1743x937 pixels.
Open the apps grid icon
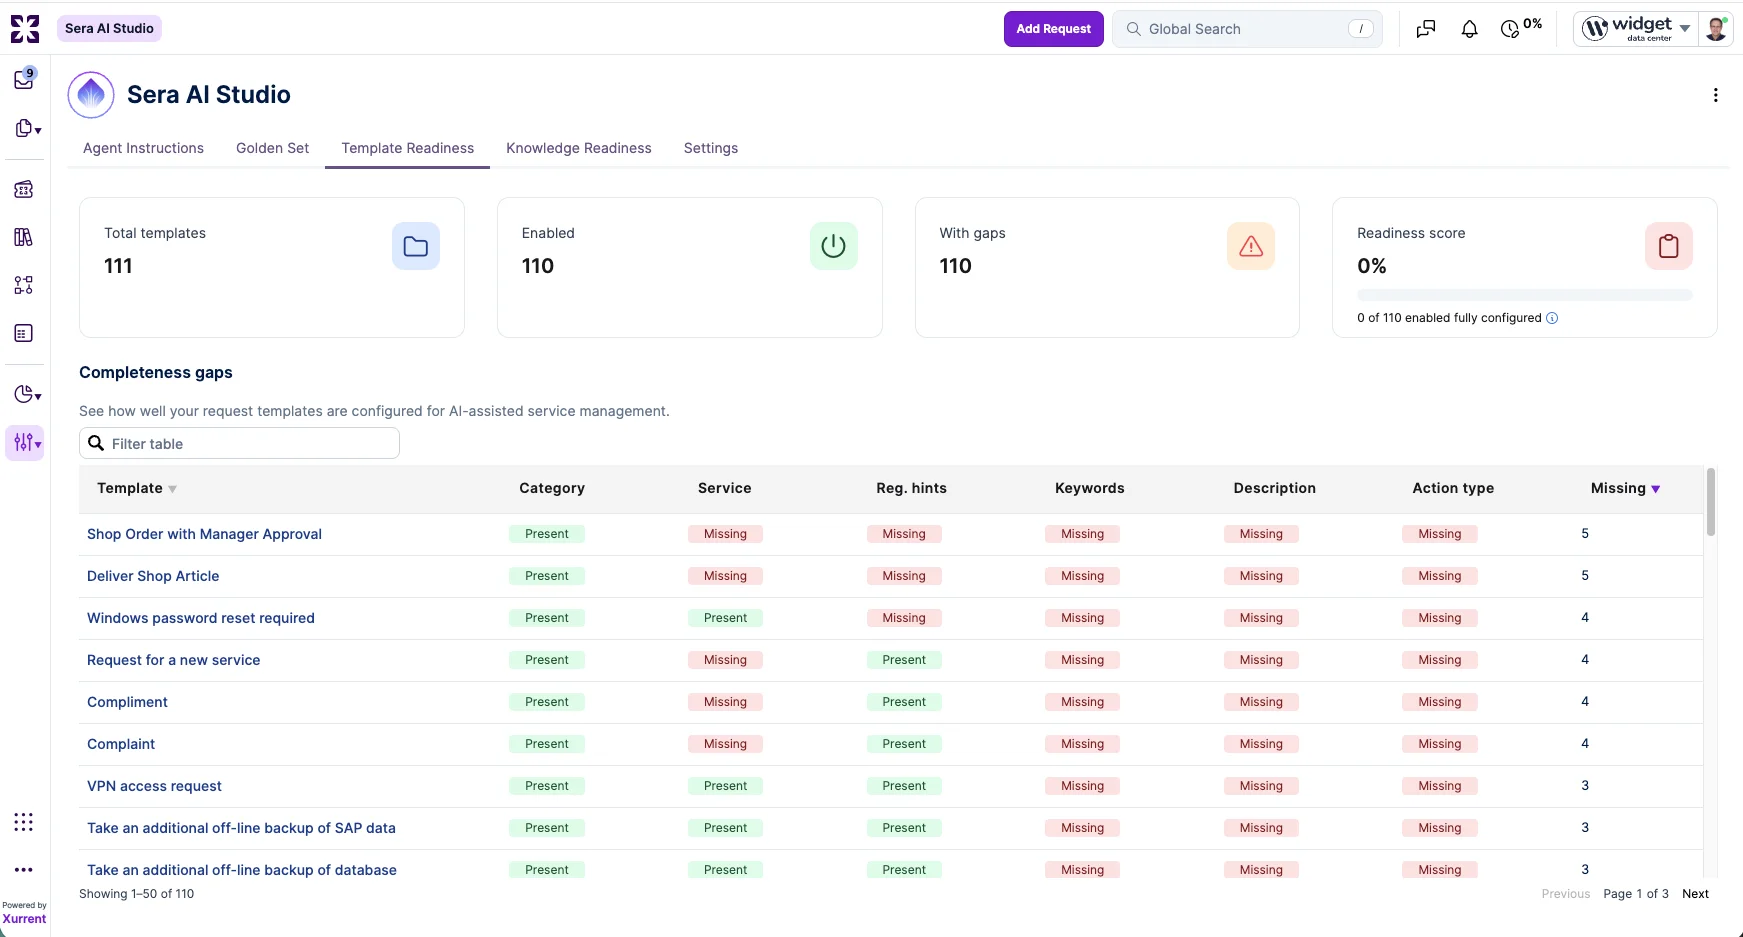point(24,822)
